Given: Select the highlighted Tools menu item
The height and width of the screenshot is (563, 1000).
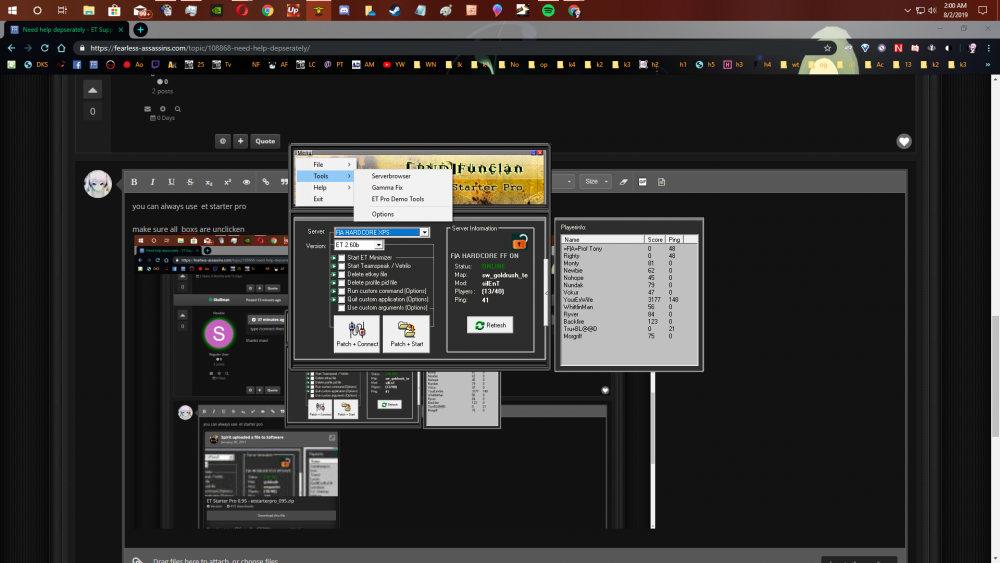Looking at the screenshot, I should (325, 176).
